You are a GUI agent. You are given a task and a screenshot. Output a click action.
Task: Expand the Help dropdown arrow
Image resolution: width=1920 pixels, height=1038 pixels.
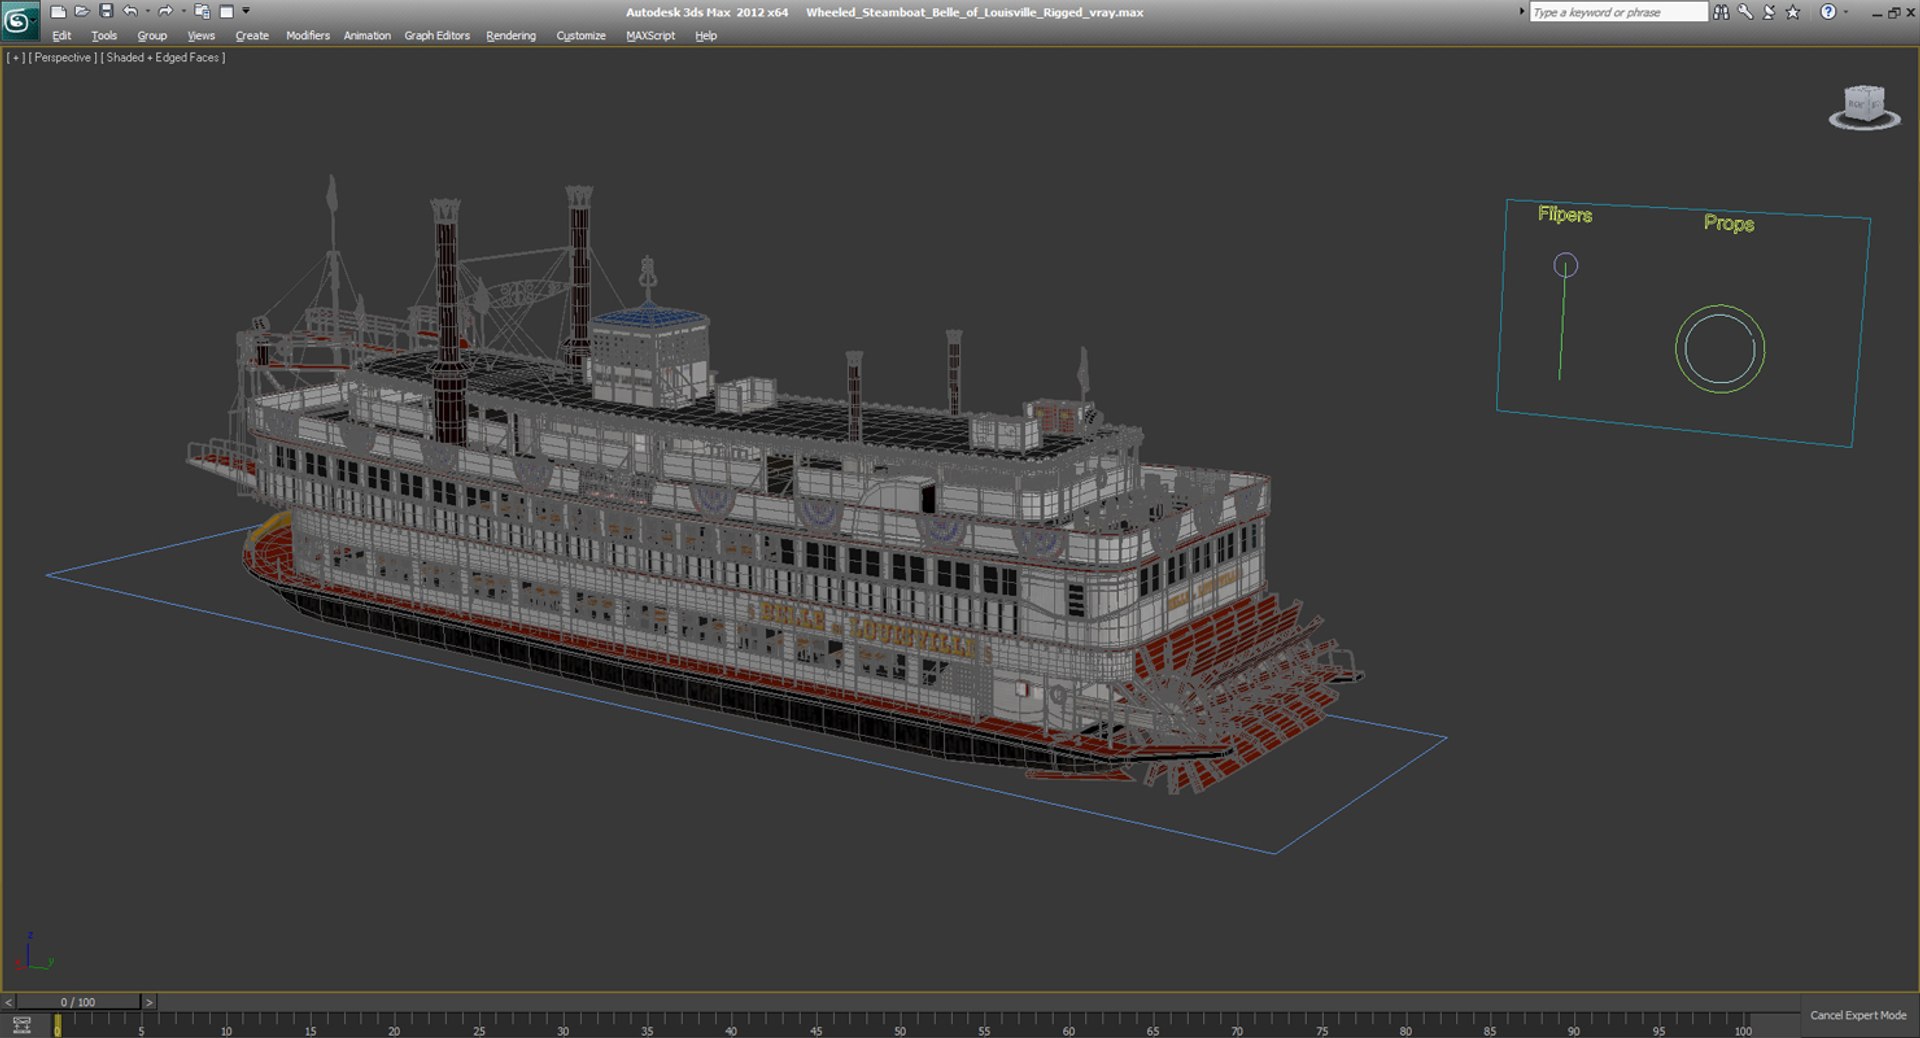tap(1846, 12)
